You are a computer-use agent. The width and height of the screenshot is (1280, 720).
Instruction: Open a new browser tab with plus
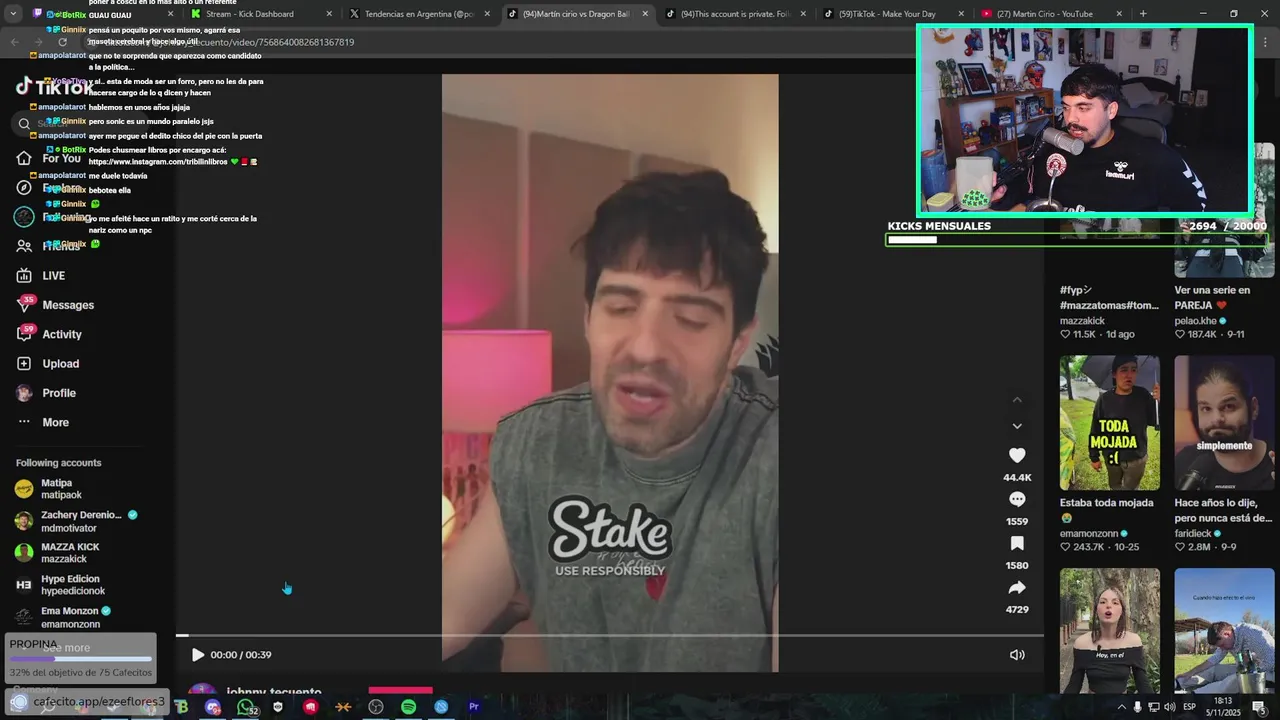[1143, 14]
